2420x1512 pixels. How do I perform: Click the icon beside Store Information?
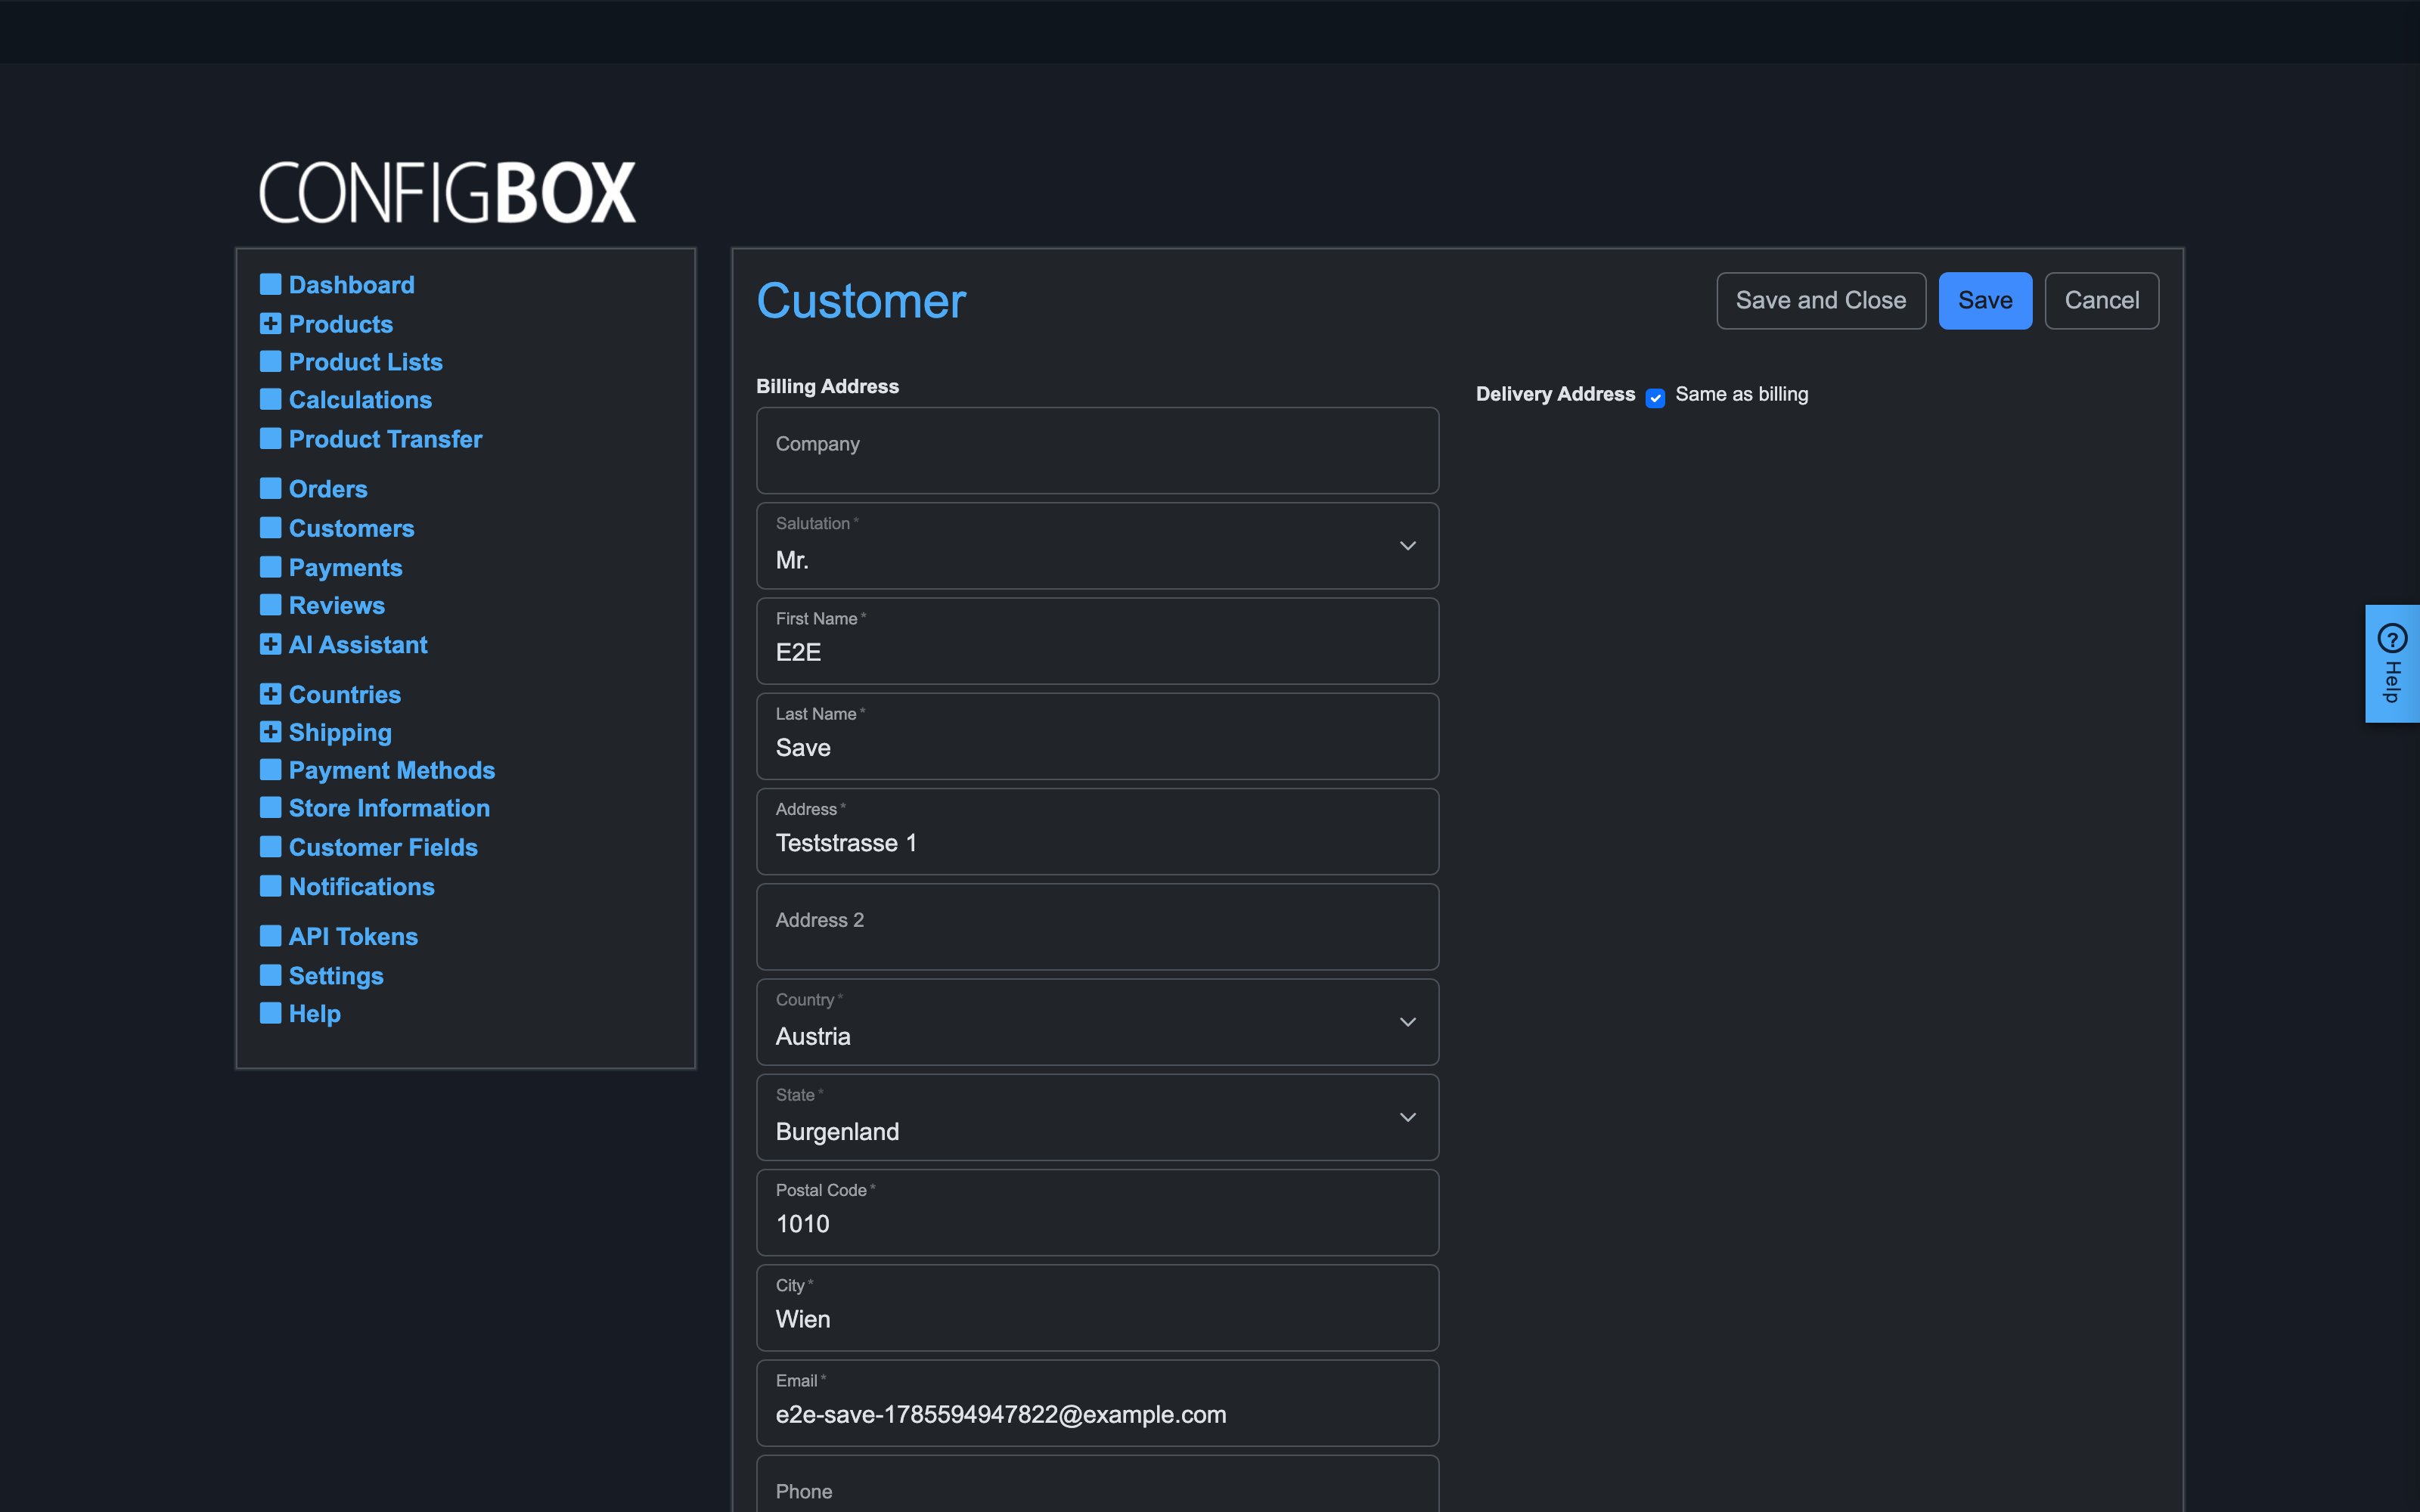[270, 807]
